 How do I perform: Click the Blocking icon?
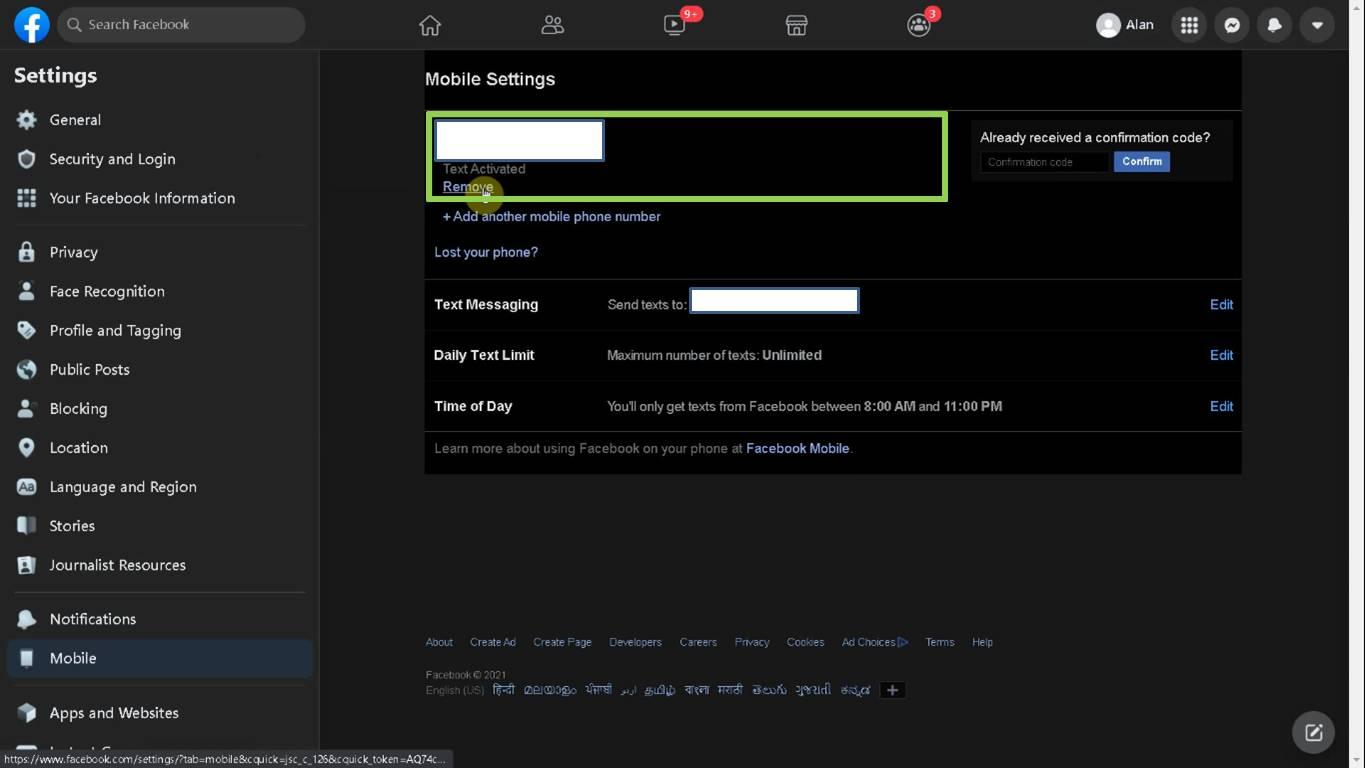[27, 408]
